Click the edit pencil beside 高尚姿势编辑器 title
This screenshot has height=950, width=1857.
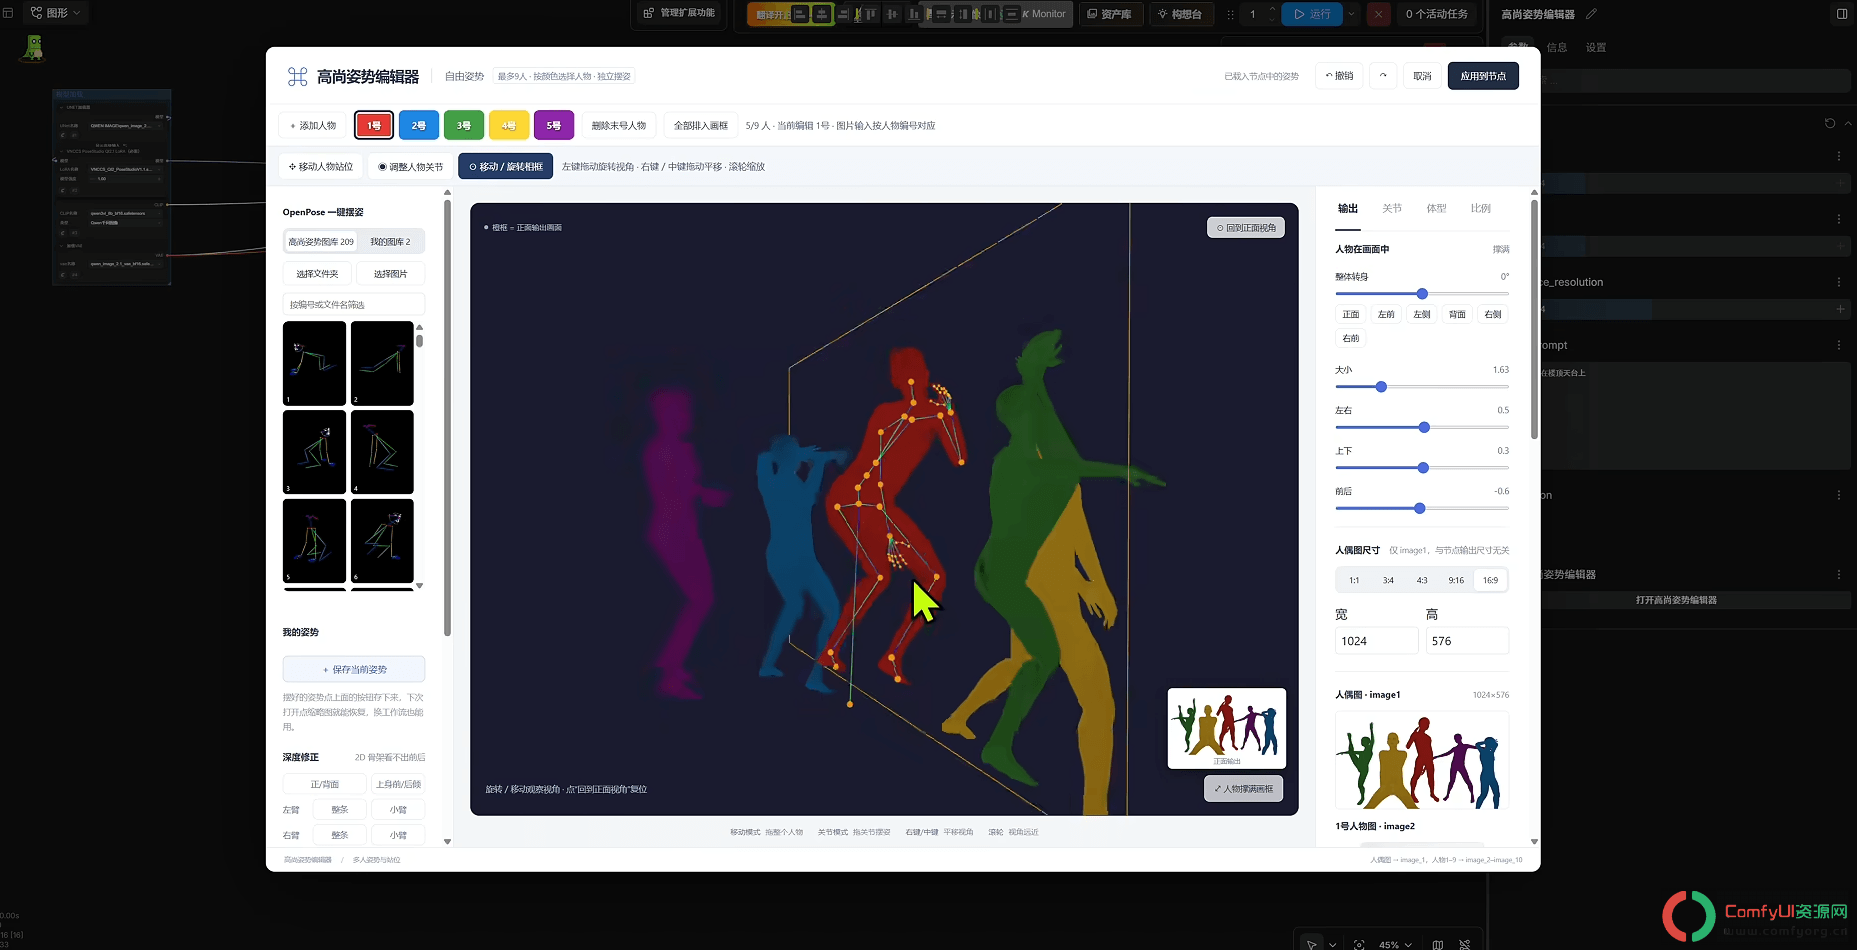click(x=1591, y=14)
